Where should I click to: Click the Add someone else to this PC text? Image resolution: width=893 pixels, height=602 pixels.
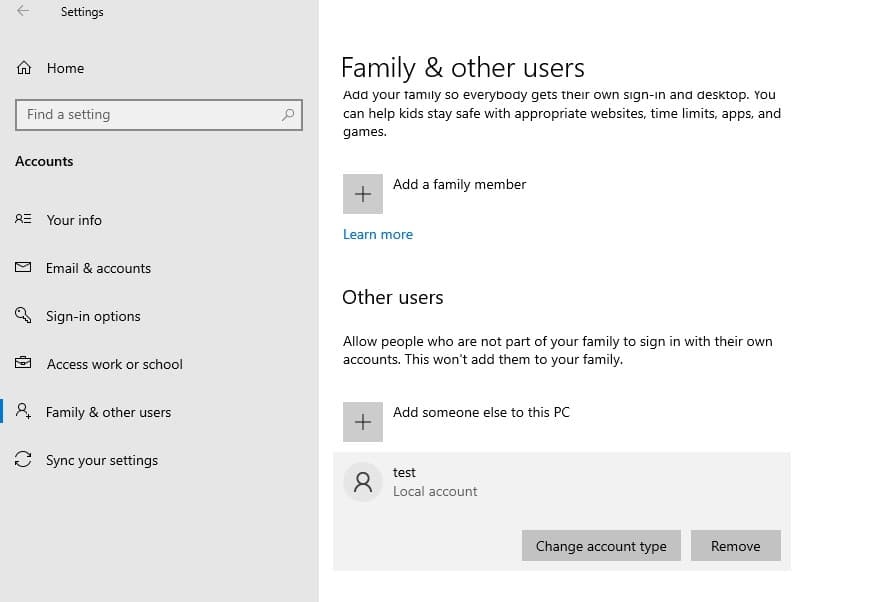coord(481,412)
